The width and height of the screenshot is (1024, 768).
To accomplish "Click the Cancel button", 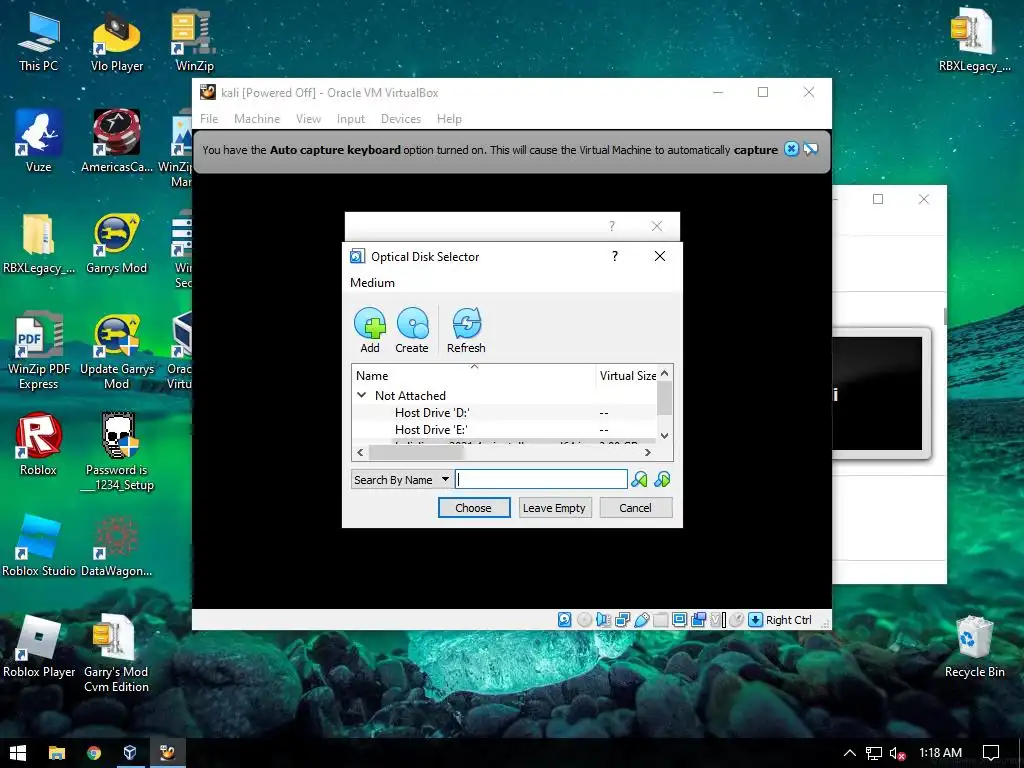I will [x=635, y=508].
